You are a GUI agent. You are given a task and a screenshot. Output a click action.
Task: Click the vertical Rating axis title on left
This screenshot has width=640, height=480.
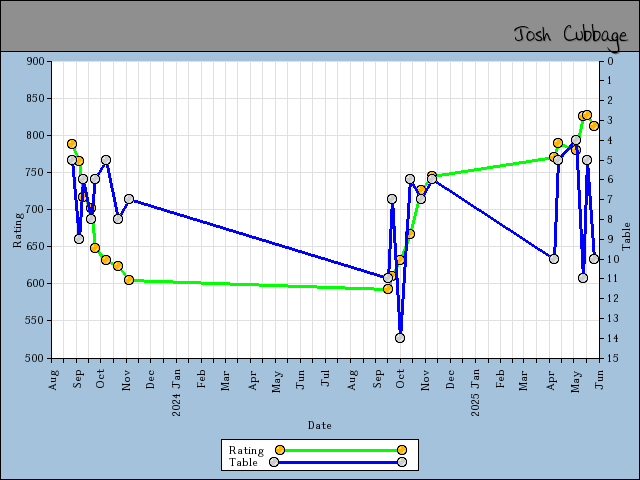(x=17, y=229)
